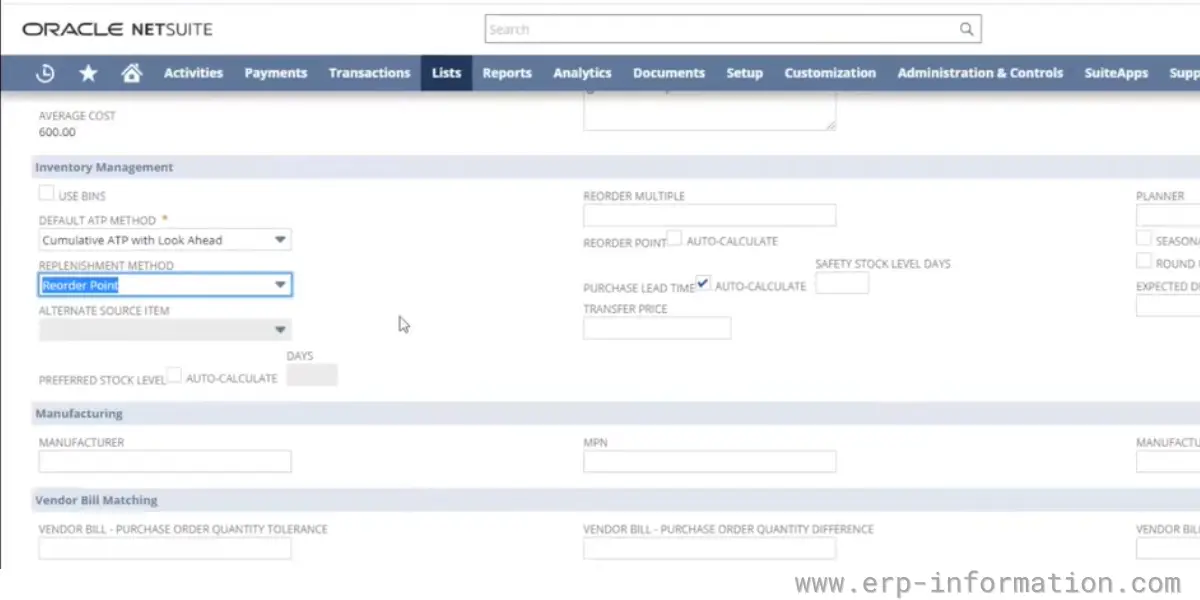
Task: Click the Oracle NetSuite logo
Action: click(x=117, y=29)
